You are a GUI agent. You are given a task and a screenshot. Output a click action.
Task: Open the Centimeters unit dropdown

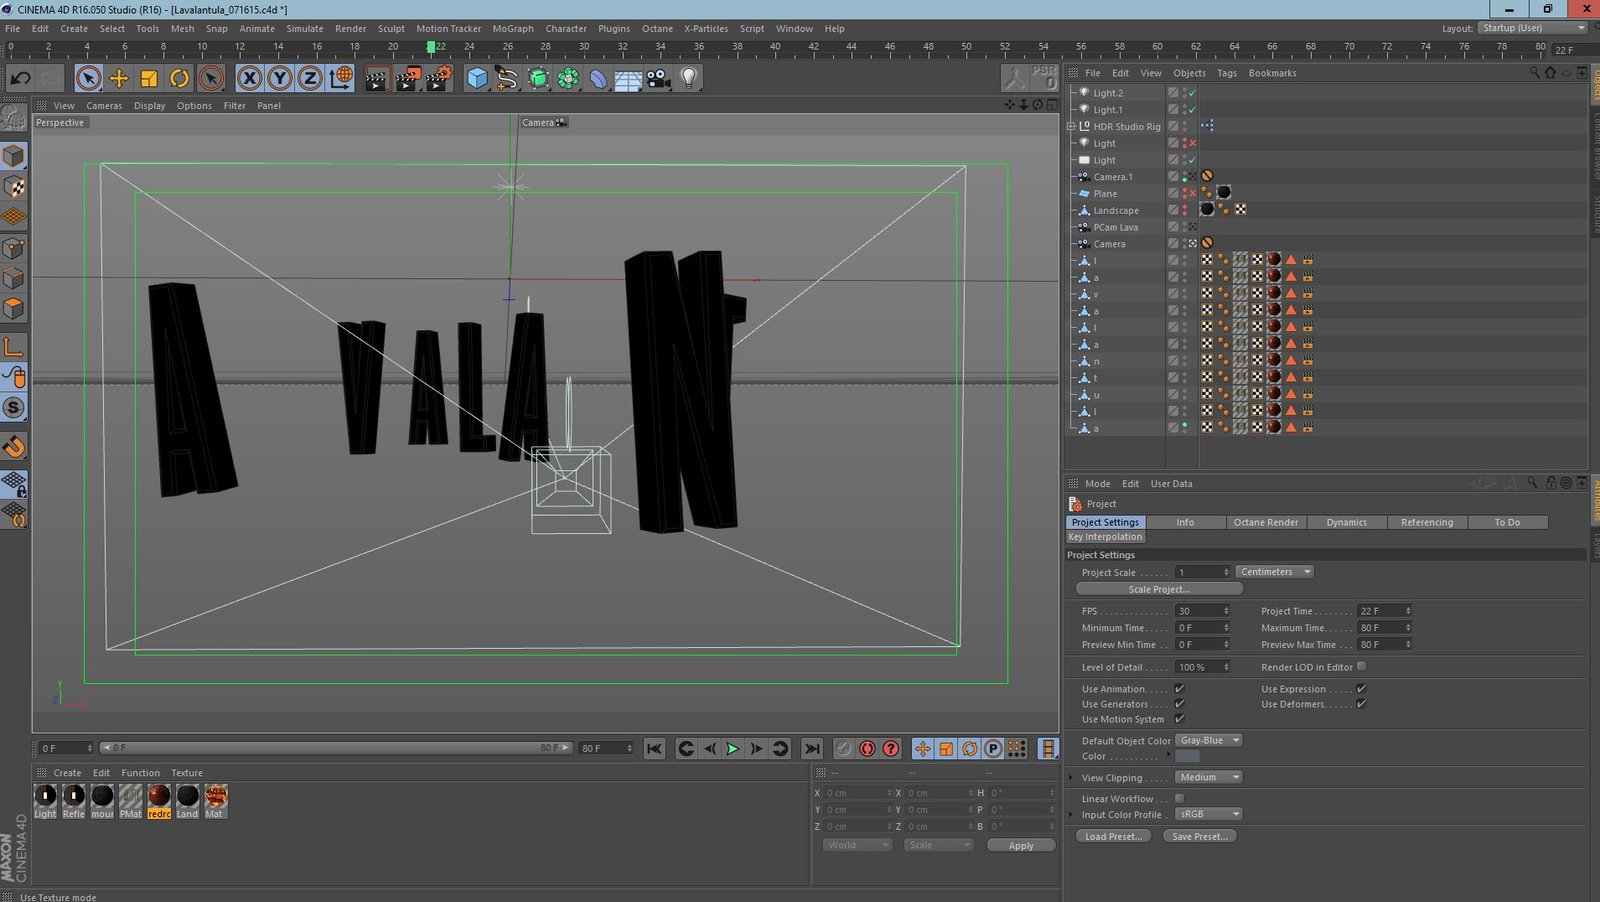pyautogui.click(x=1275, y=572)
